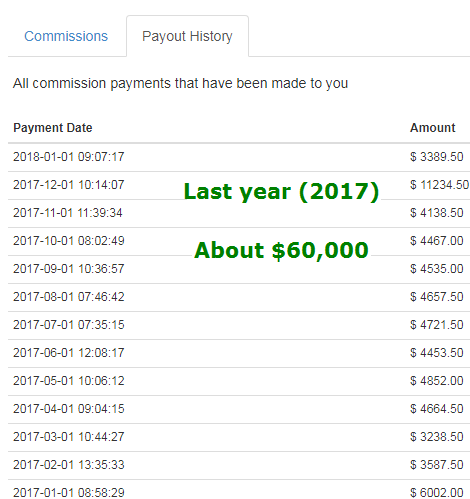This screenshot has height=499, width=470.
Task: Select the 2018-01-01 09:07:17 payment row
Action: coord(239,157)
